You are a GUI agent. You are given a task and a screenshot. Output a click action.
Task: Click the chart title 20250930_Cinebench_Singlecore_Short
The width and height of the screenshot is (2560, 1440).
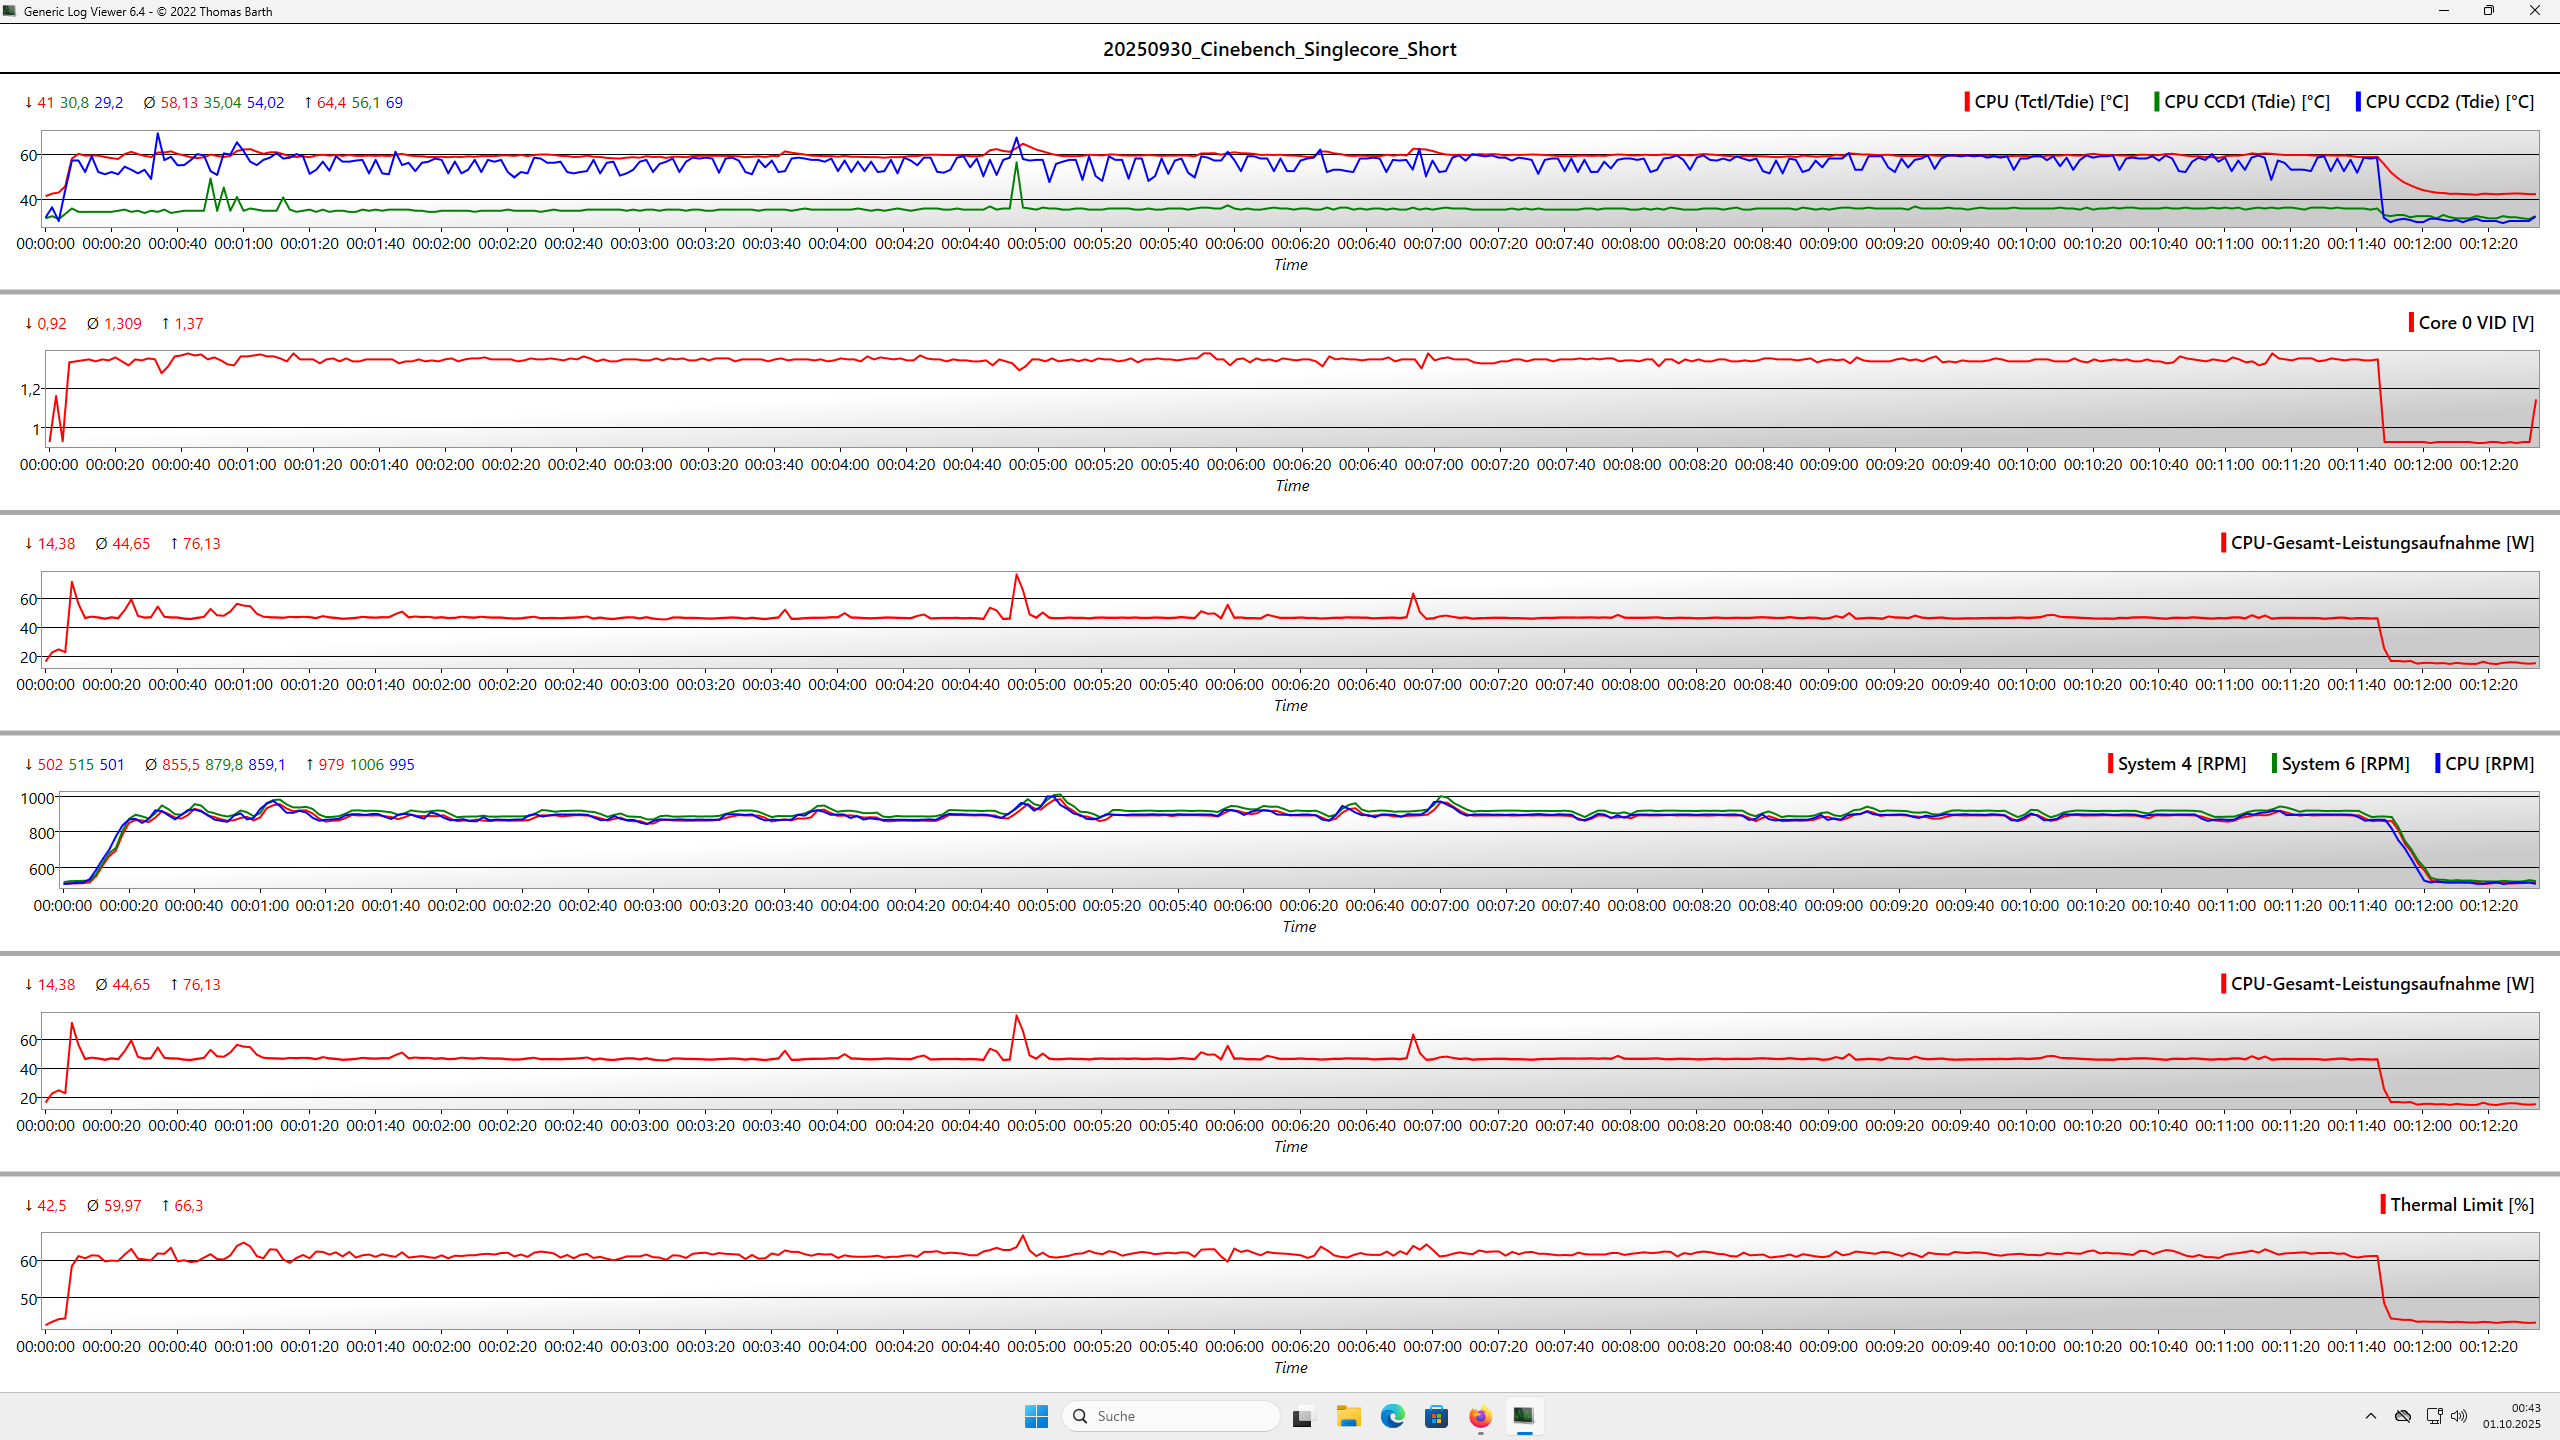click(1279, 49)
